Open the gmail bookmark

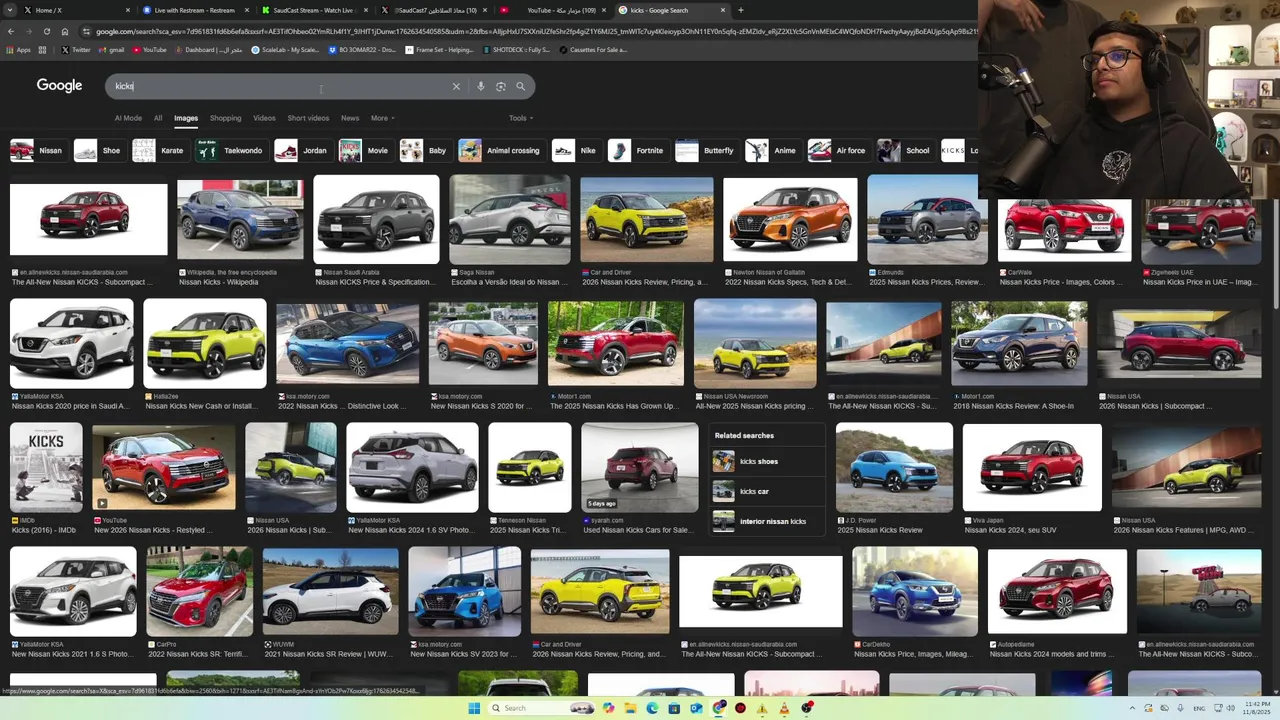point(112,49)
